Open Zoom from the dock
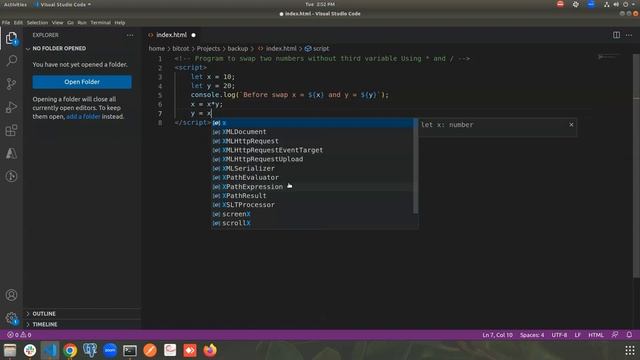 110,351
